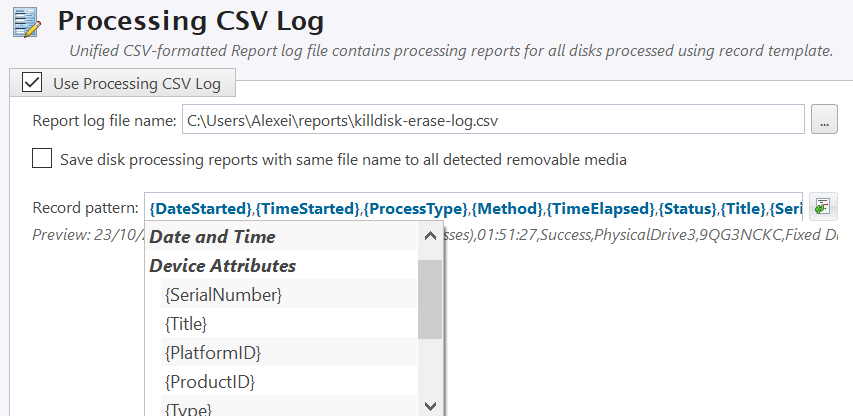Insert {ProductID} tag from the list

point(209,382)
